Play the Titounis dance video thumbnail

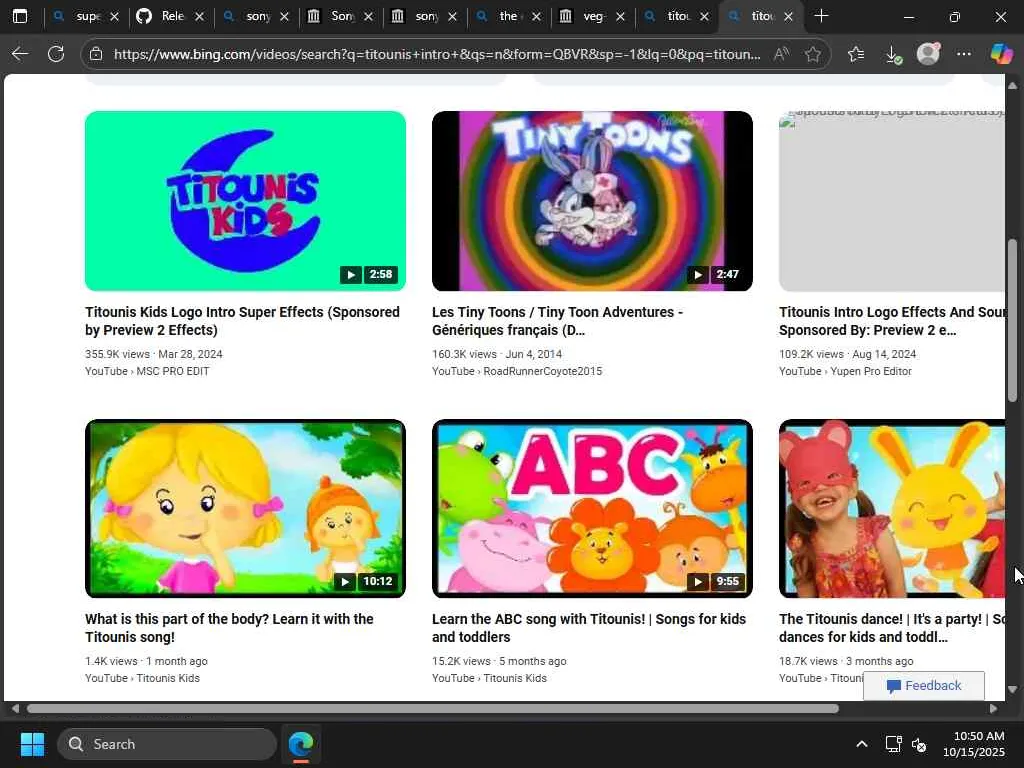pos(891,508)
